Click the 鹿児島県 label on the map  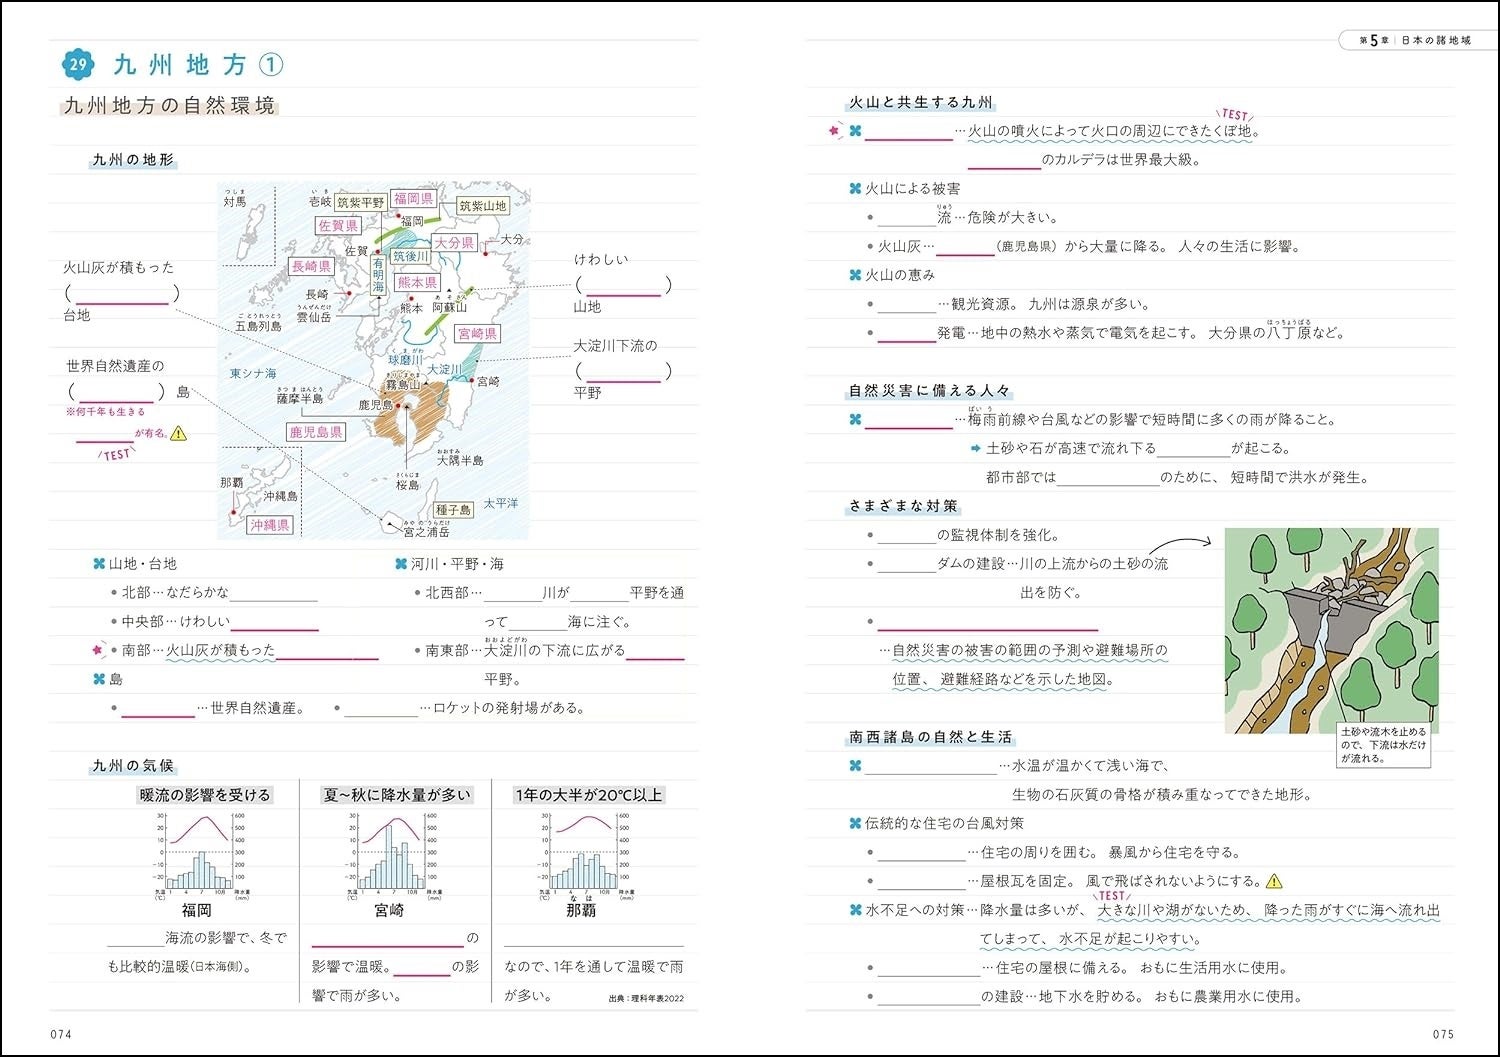click(x=316, y=432)
